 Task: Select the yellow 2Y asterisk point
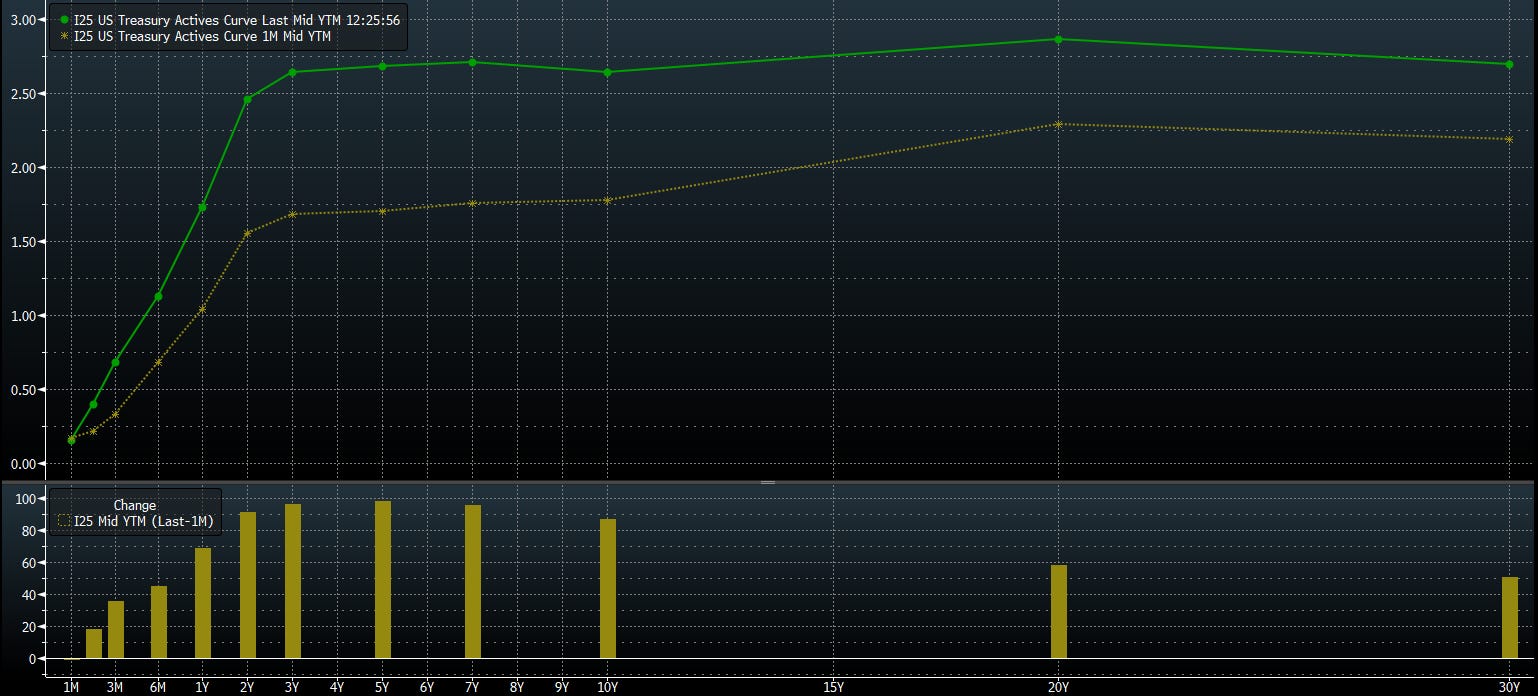pos(247,233)
